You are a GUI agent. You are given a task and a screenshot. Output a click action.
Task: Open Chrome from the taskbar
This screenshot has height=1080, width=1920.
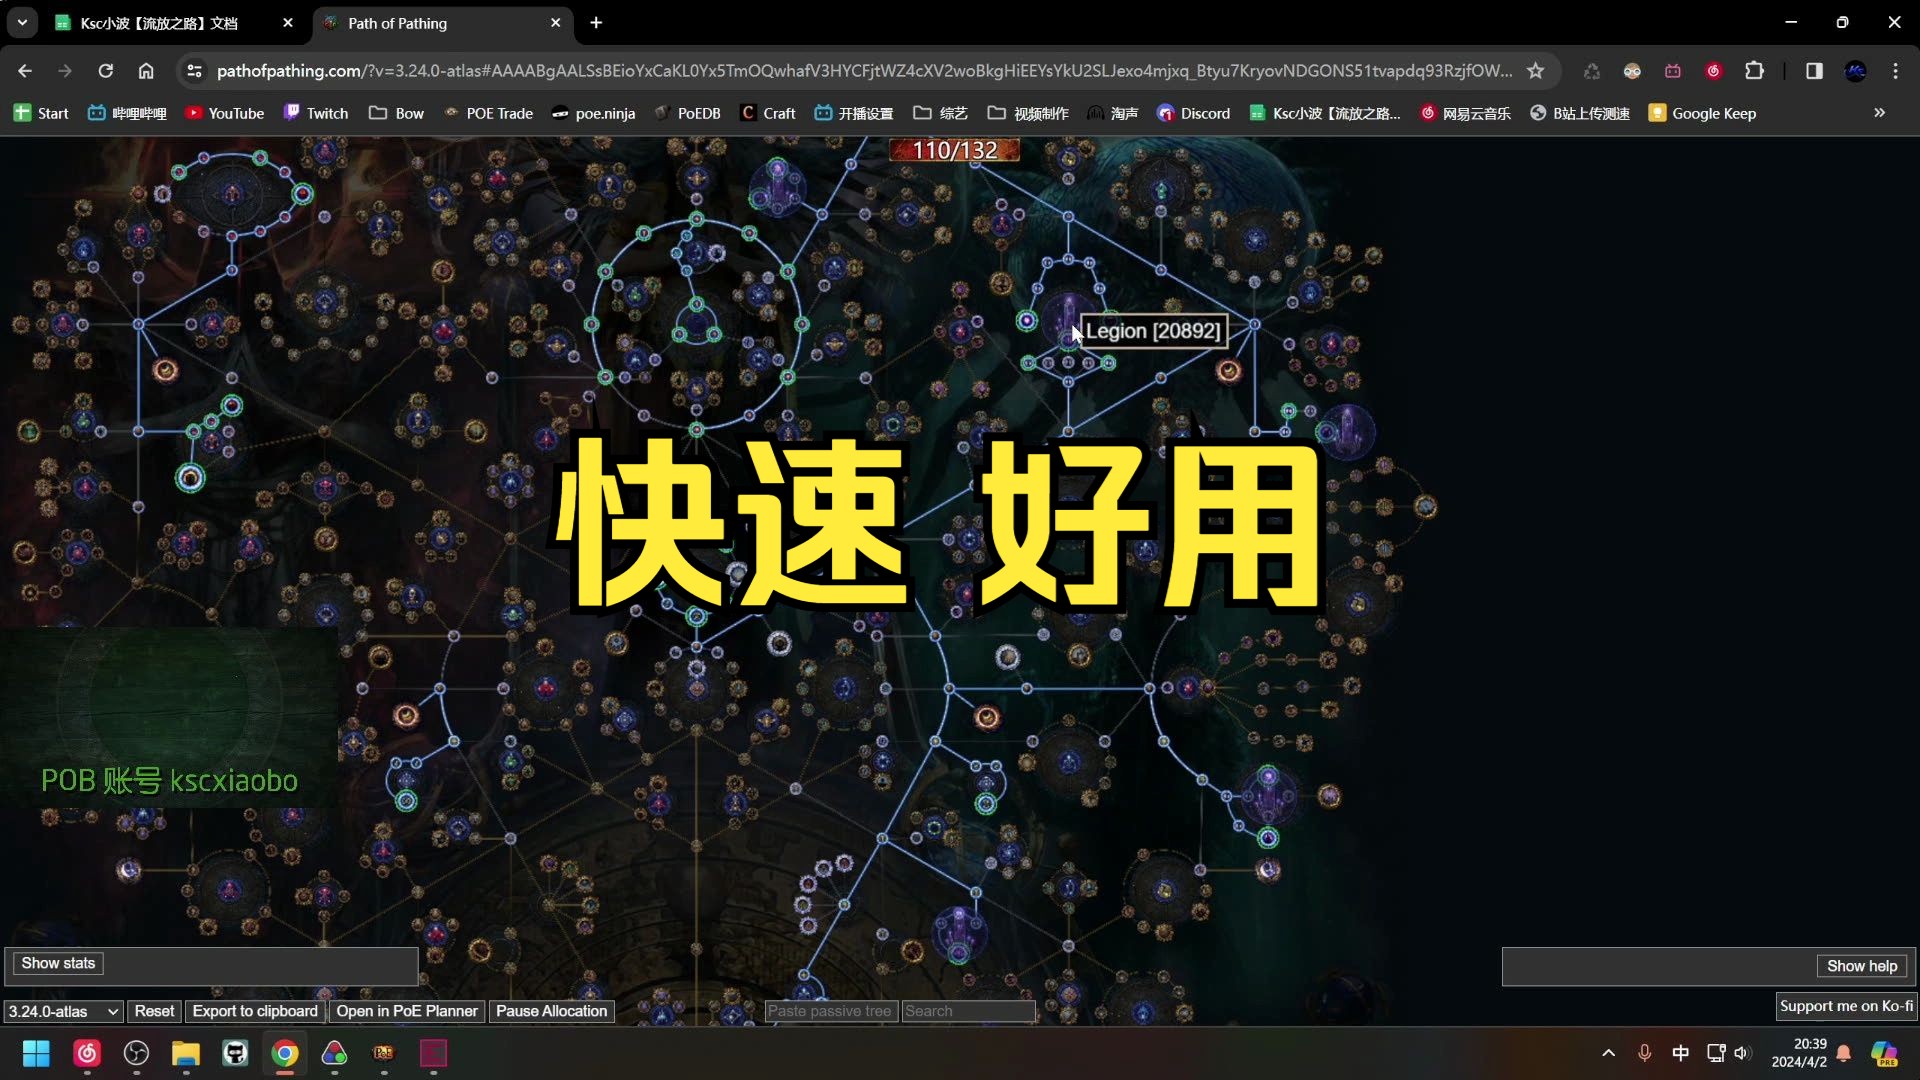click(285, 1053)
